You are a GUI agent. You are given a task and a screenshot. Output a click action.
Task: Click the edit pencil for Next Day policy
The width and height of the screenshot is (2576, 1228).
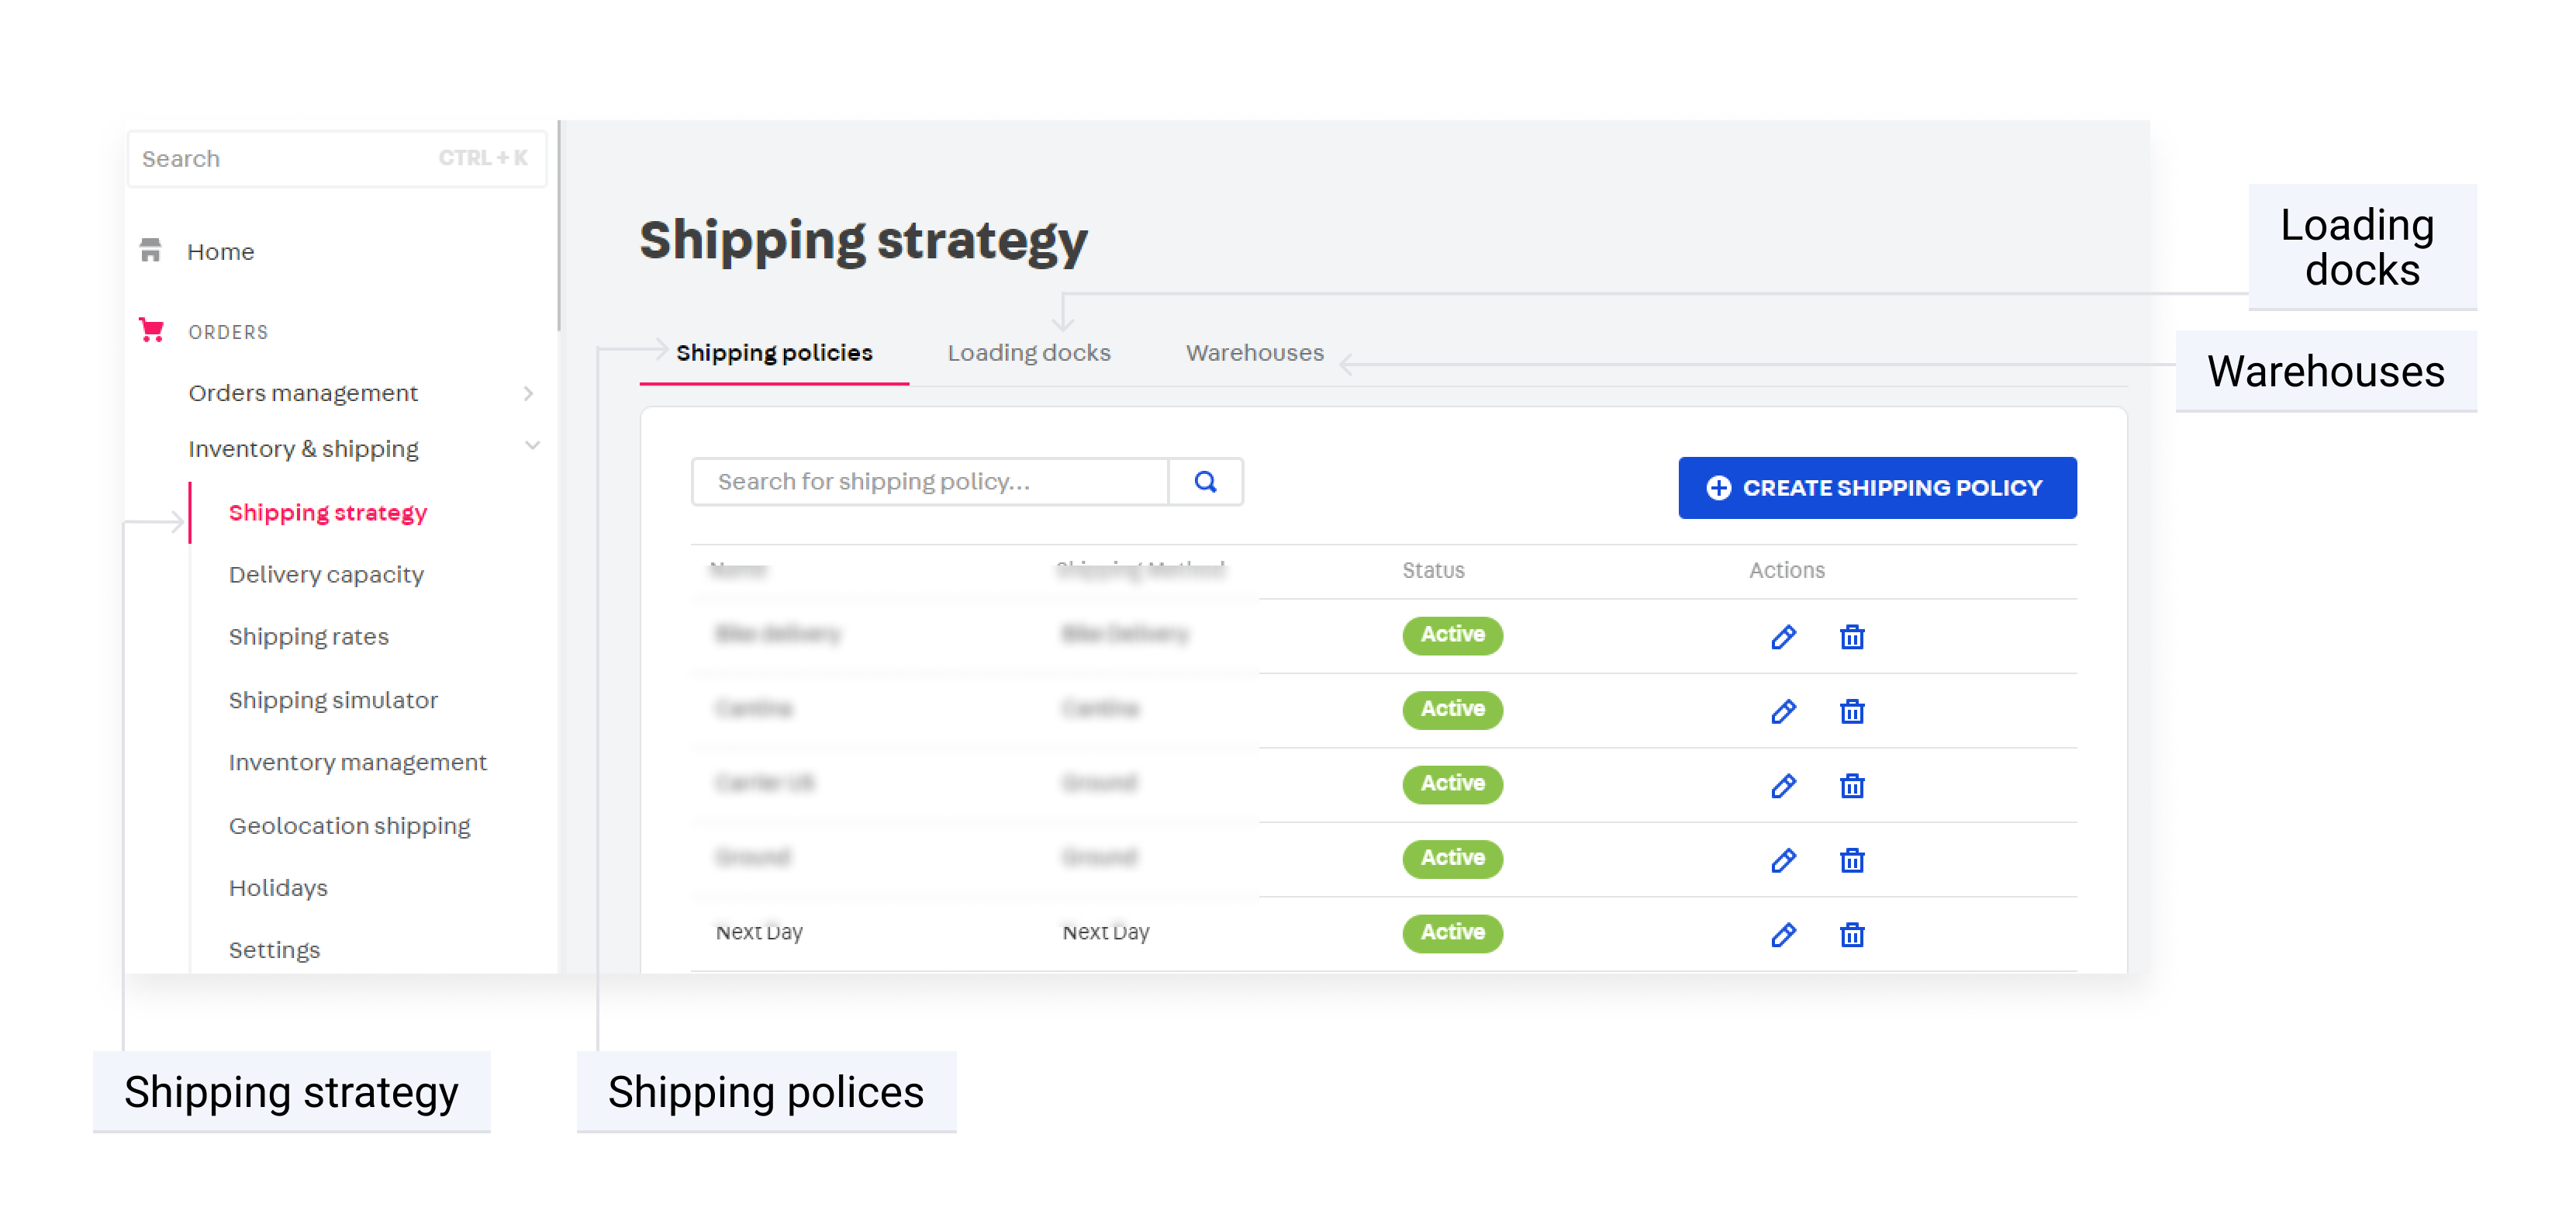point(1783,935)
